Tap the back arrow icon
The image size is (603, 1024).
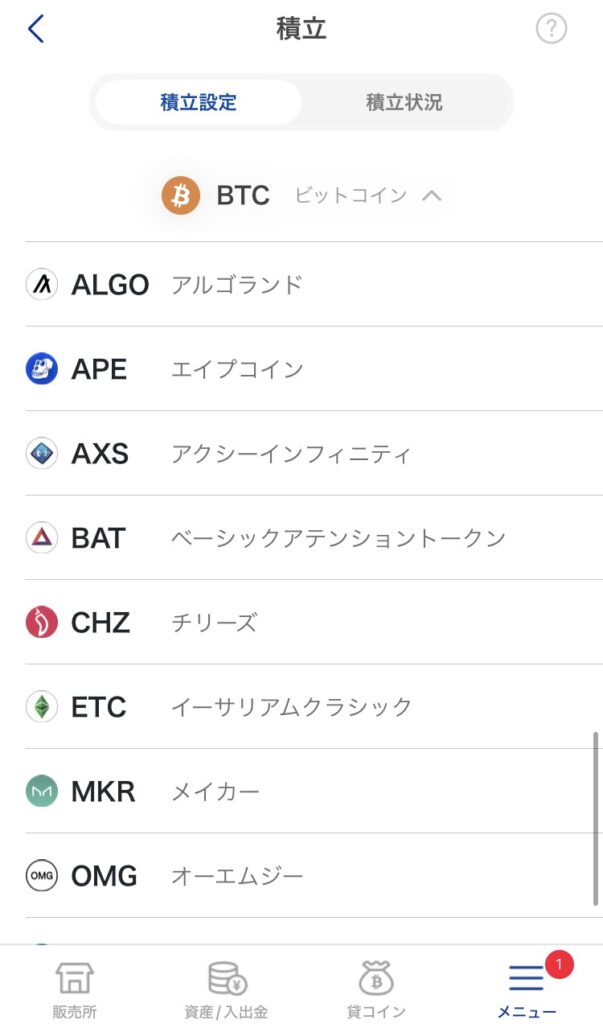pyautogui.click(x=36, y=29)
